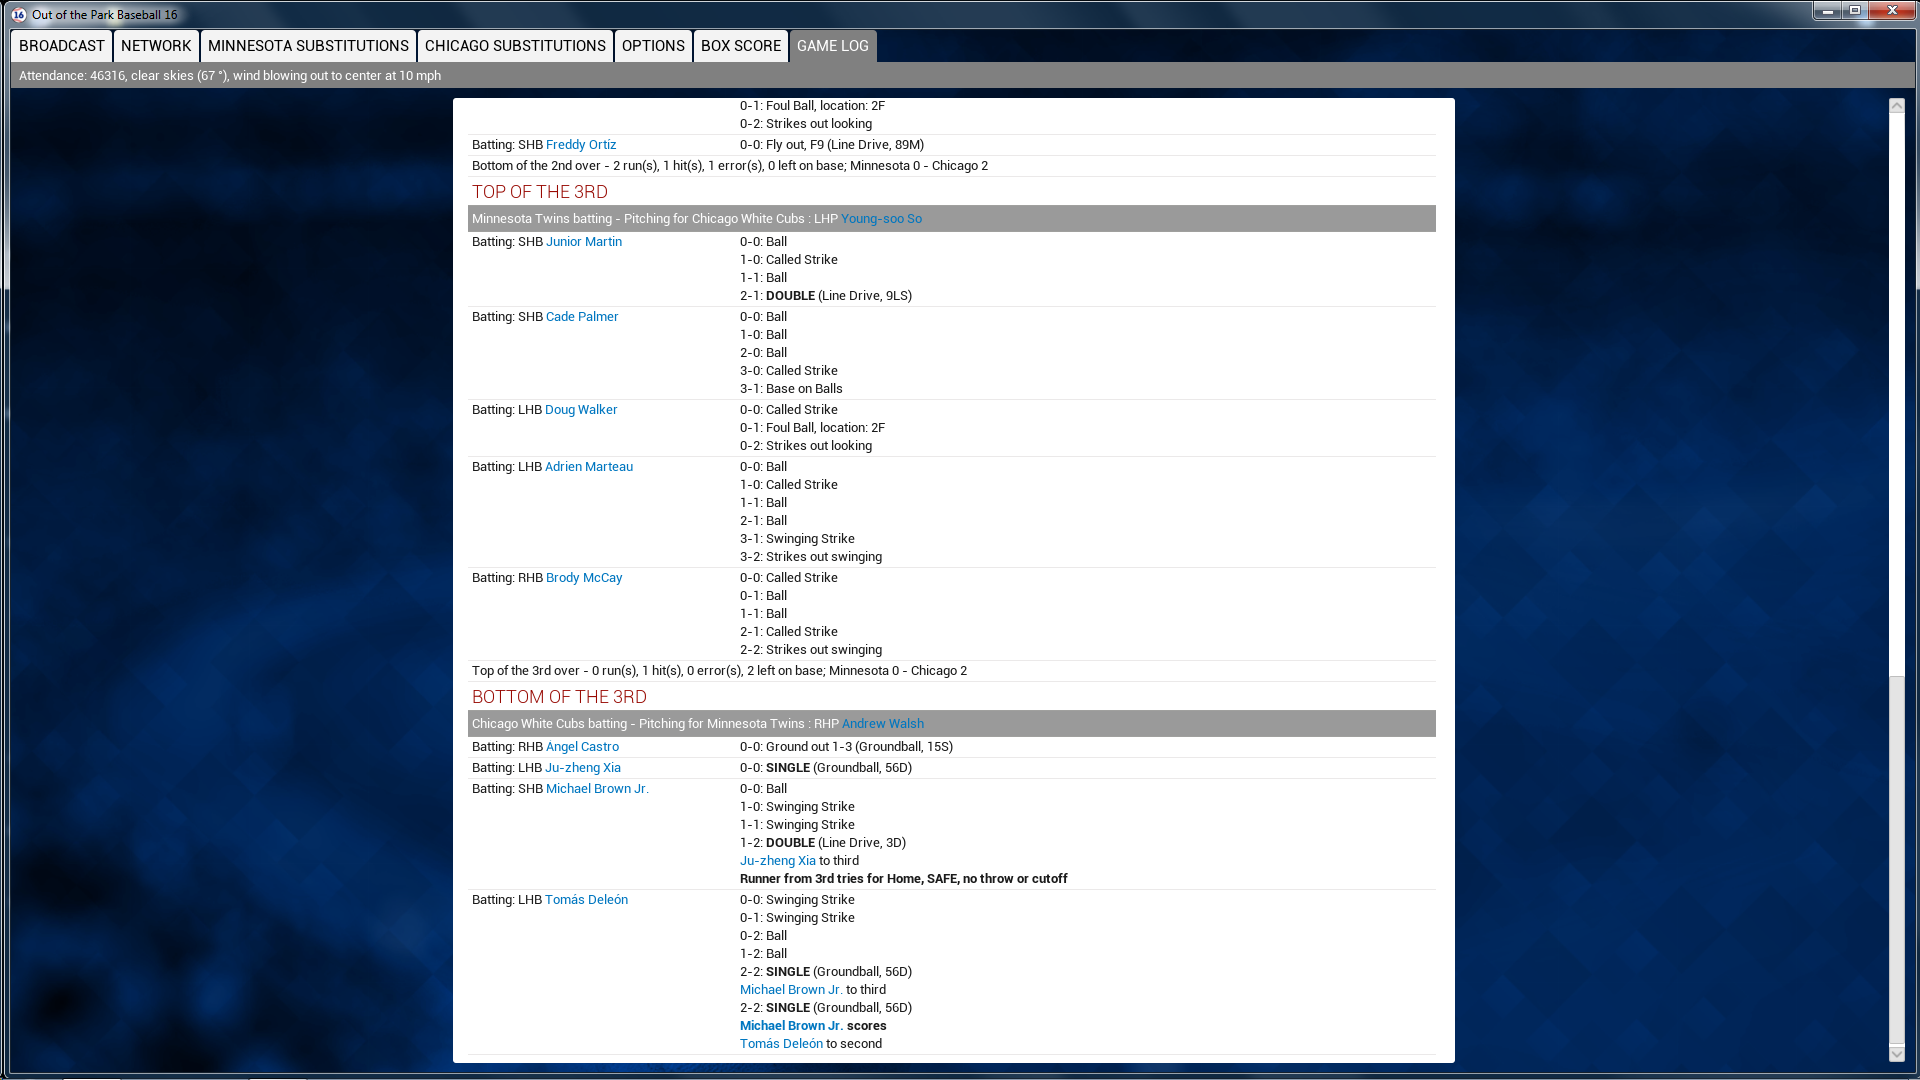Screen dimensions: 1920x1080
Task: Open the Options tab
Action: [x=653, y=46]
